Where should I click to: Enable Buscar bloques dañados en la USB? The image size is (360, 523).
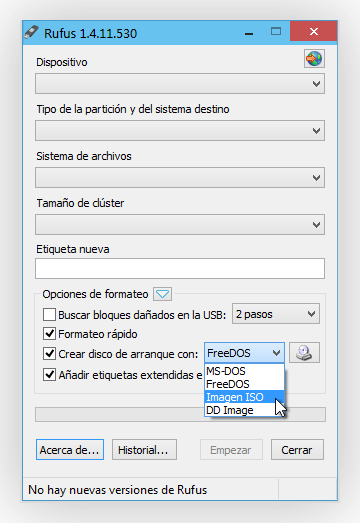[x=49, y=315]
